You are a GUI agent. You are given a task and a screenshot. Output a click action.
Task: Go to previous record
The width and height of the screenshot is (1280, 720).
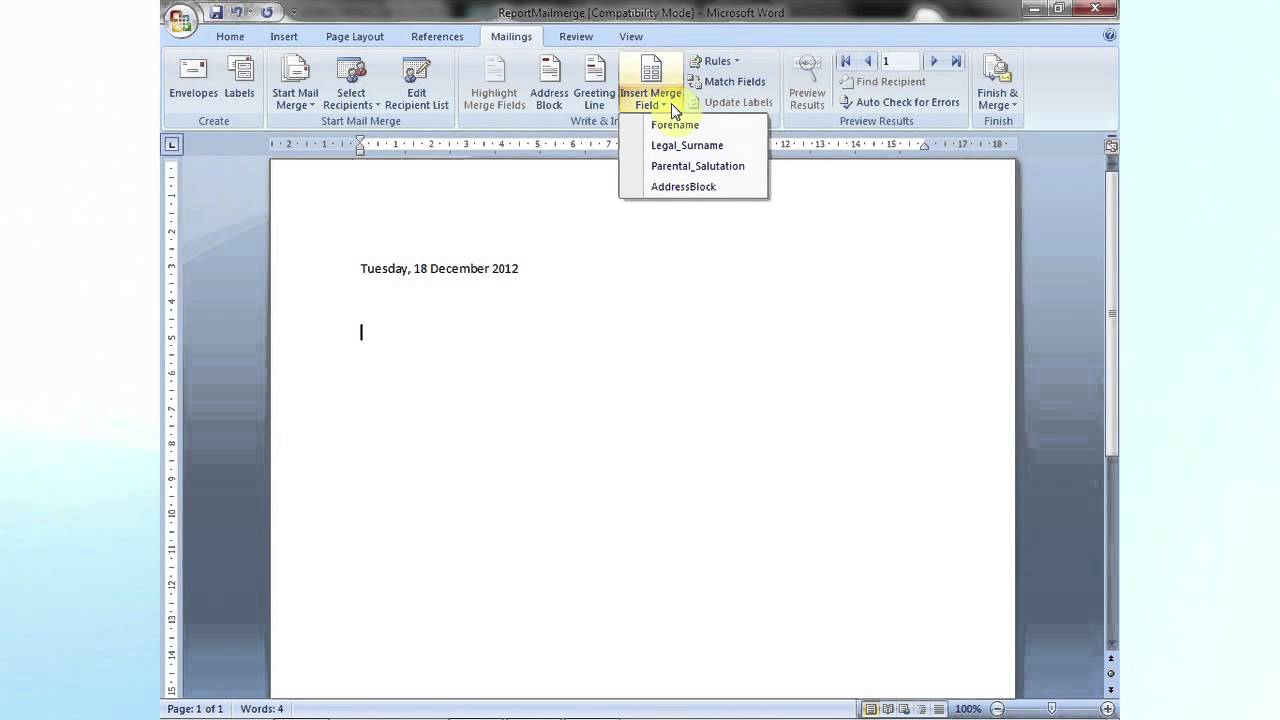pos(868,61)
